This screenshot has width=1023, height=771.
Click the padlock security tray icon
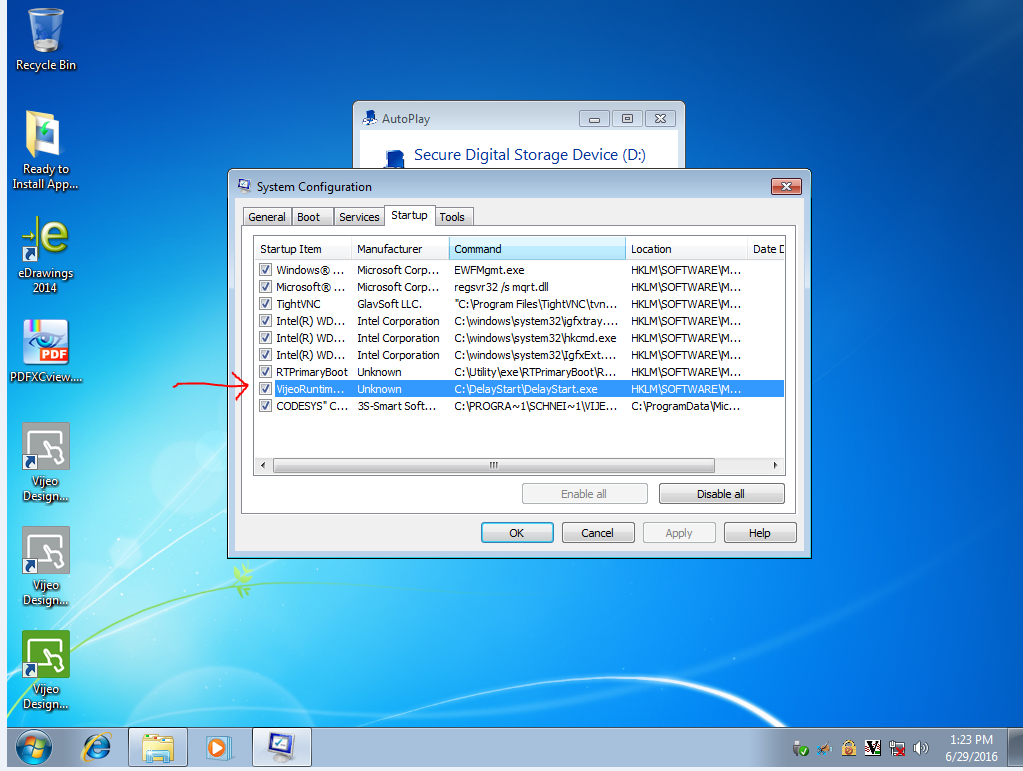[x=849, y=748]
